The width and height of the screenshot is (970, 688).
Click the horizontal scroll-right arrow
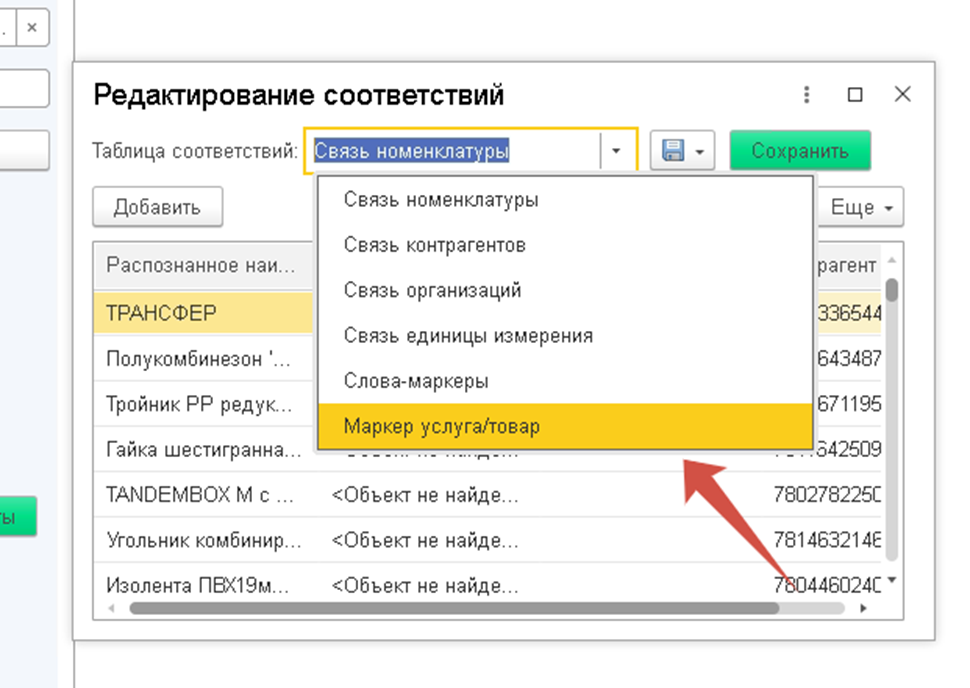pyautogui.click(x=863, y=608)
